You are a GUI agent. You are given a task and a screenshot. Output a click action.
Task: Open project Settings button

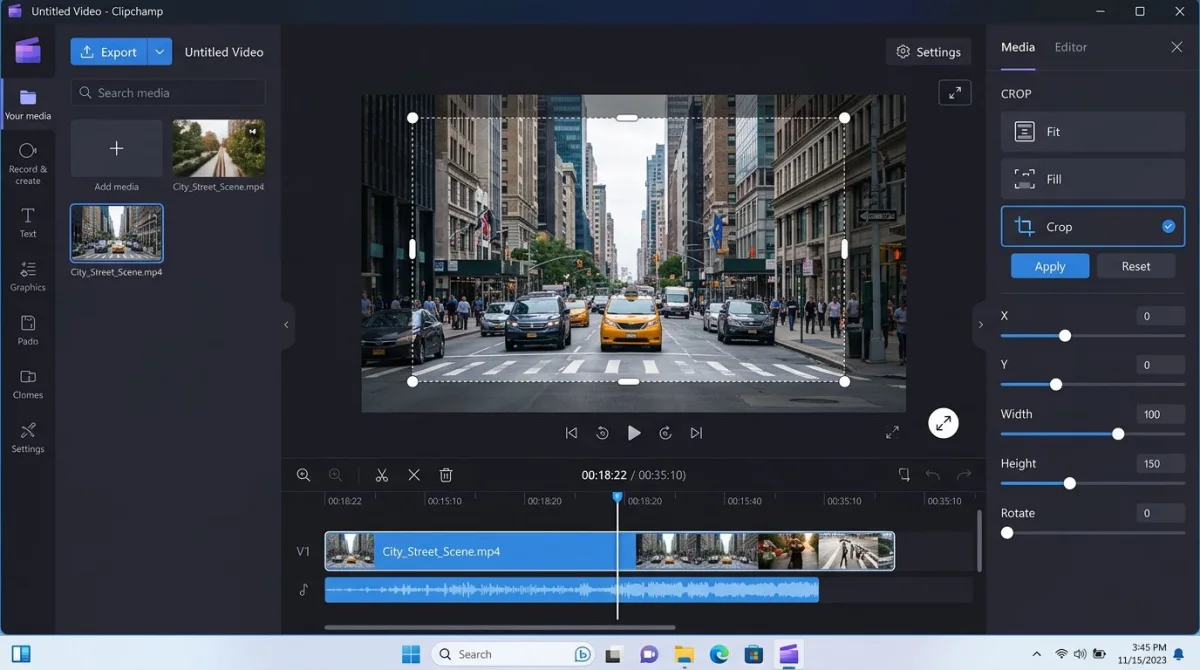929,52
